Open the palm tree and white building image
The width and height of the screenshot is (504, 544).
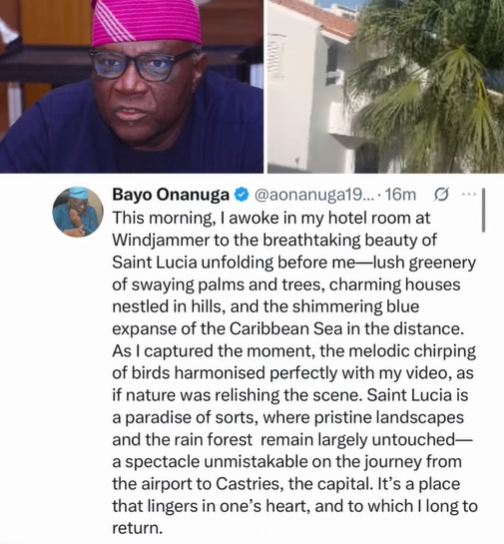click(386, 86)
